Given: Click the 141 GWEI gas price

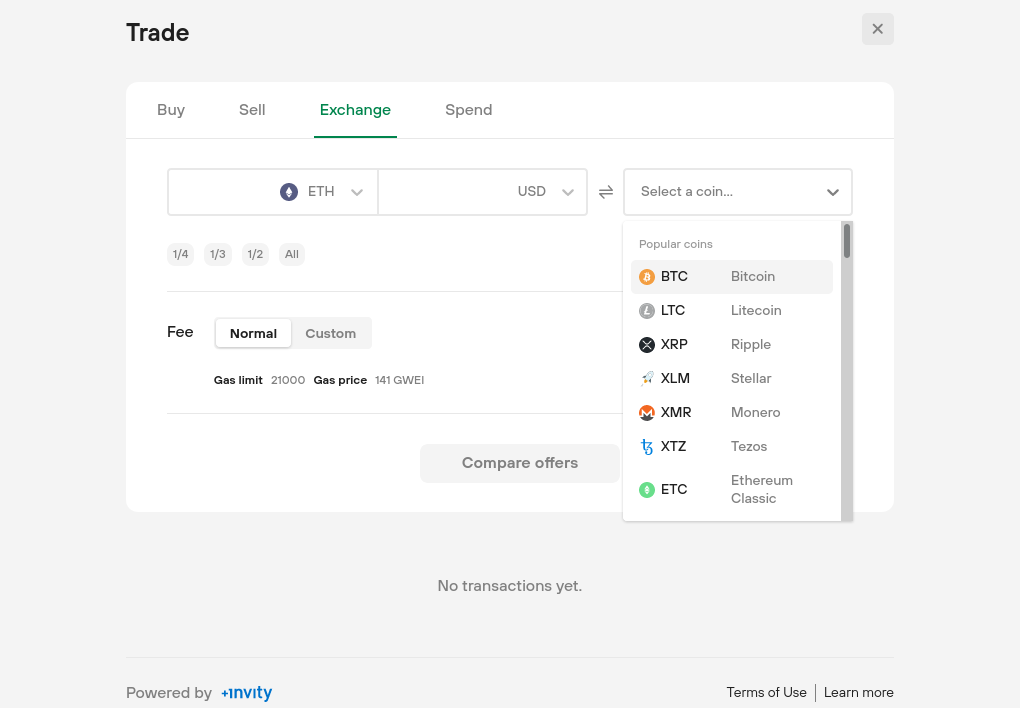Looking at the screenshot, I should coord(399,380).
